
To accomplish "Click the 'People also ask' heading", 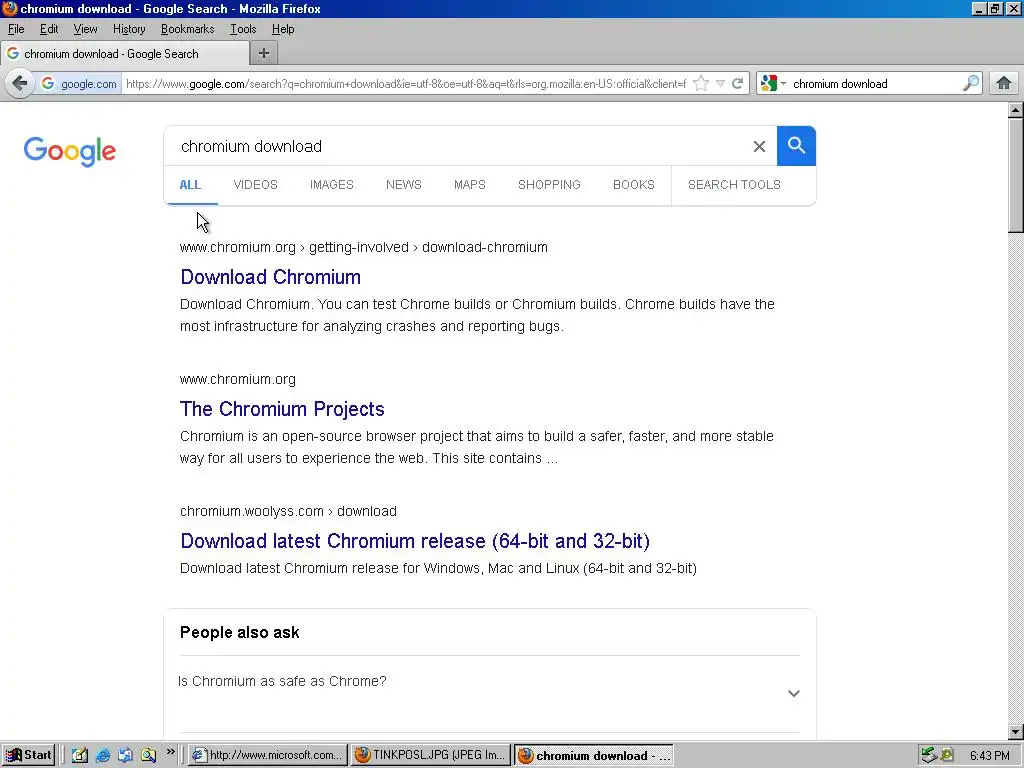I will click(240, 632).
